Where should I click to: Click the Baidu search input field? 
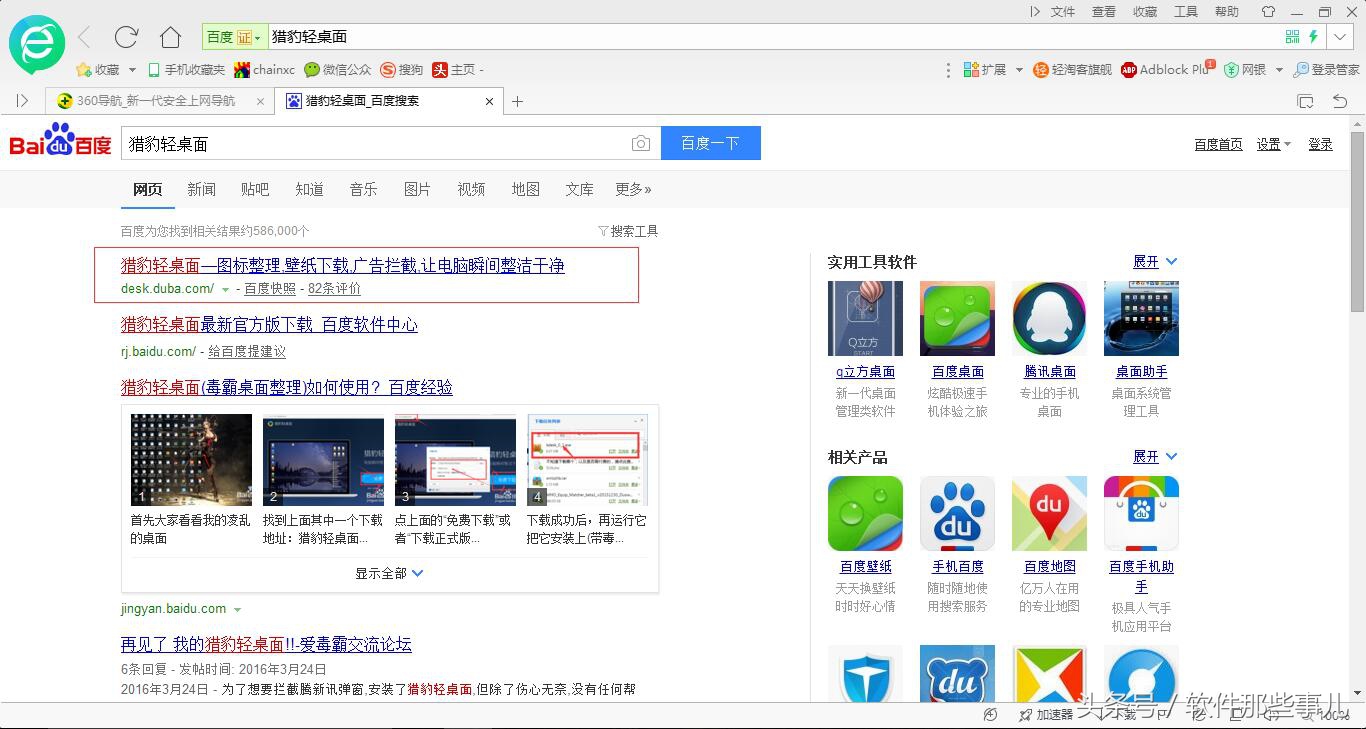pos(375,144)
